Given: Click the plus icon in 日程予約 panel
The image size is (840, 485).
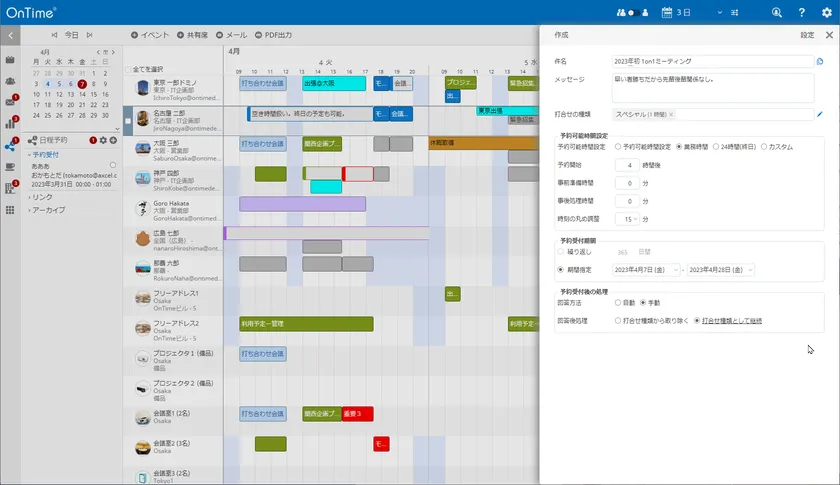Looking at the screenshot, I should click(x=113, y=140).
